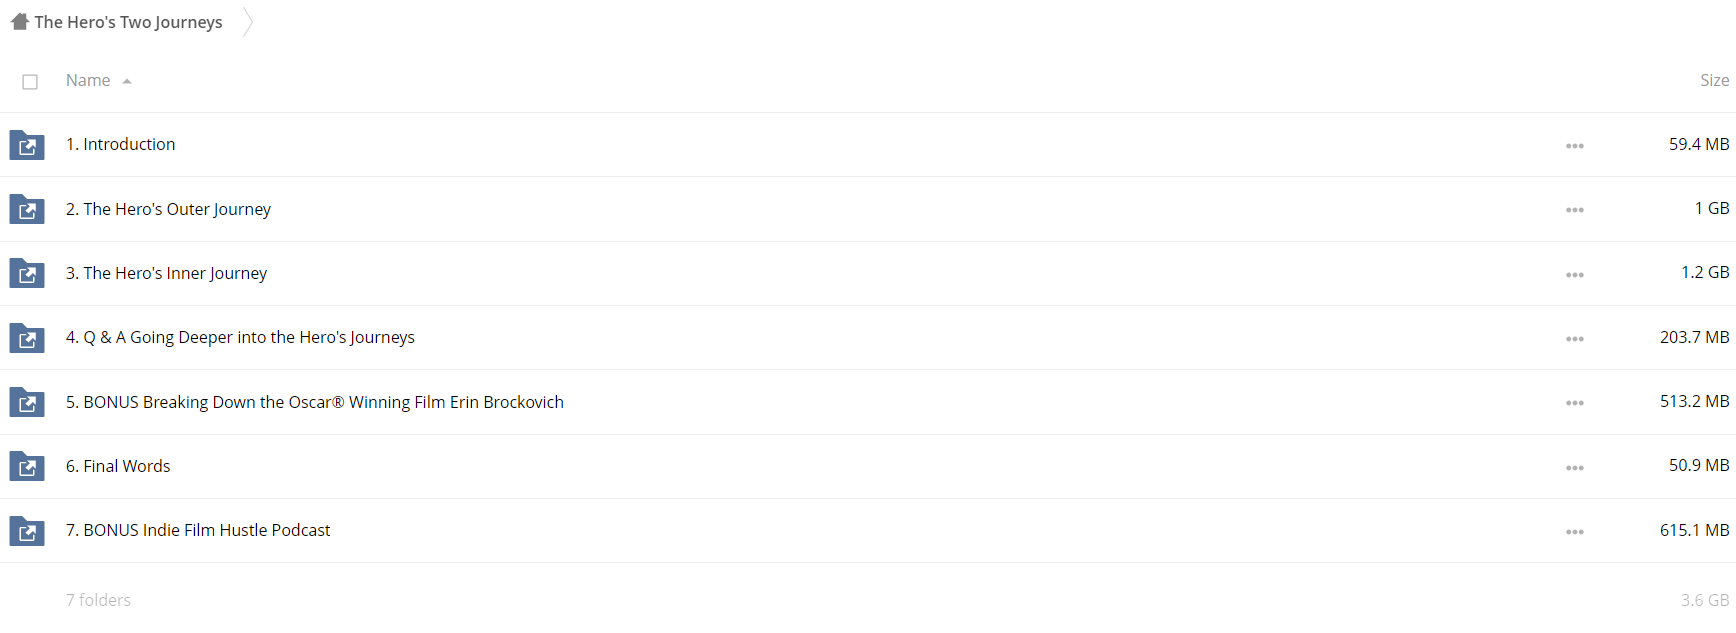Viewport: 1736px width, 633px height.
Task: Click folder icon for 6. Final Words
Action: [x=27, y=466]
